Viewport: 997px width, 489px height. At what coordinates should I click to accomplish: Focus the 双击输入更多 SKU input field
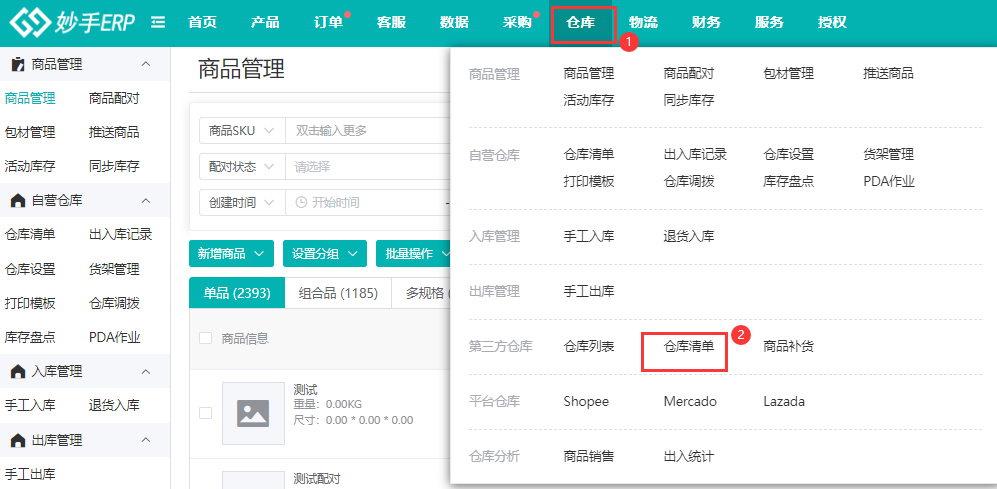(369, 131)
